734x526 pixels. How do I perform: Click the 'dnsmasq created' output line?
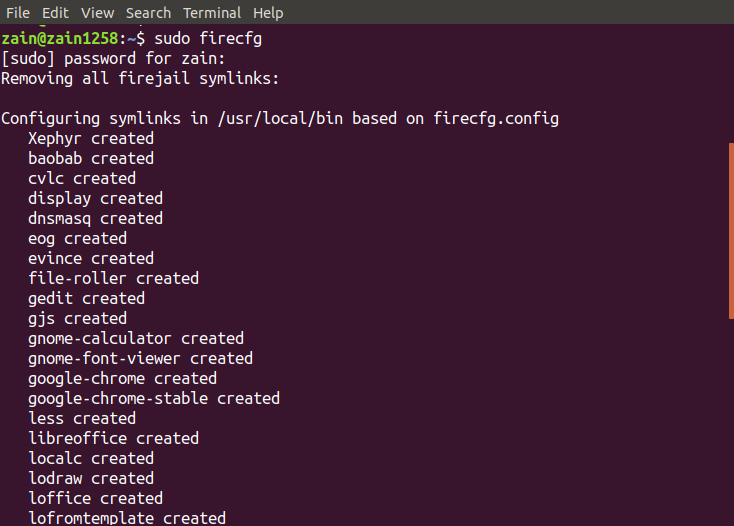(x=95, y=218)
